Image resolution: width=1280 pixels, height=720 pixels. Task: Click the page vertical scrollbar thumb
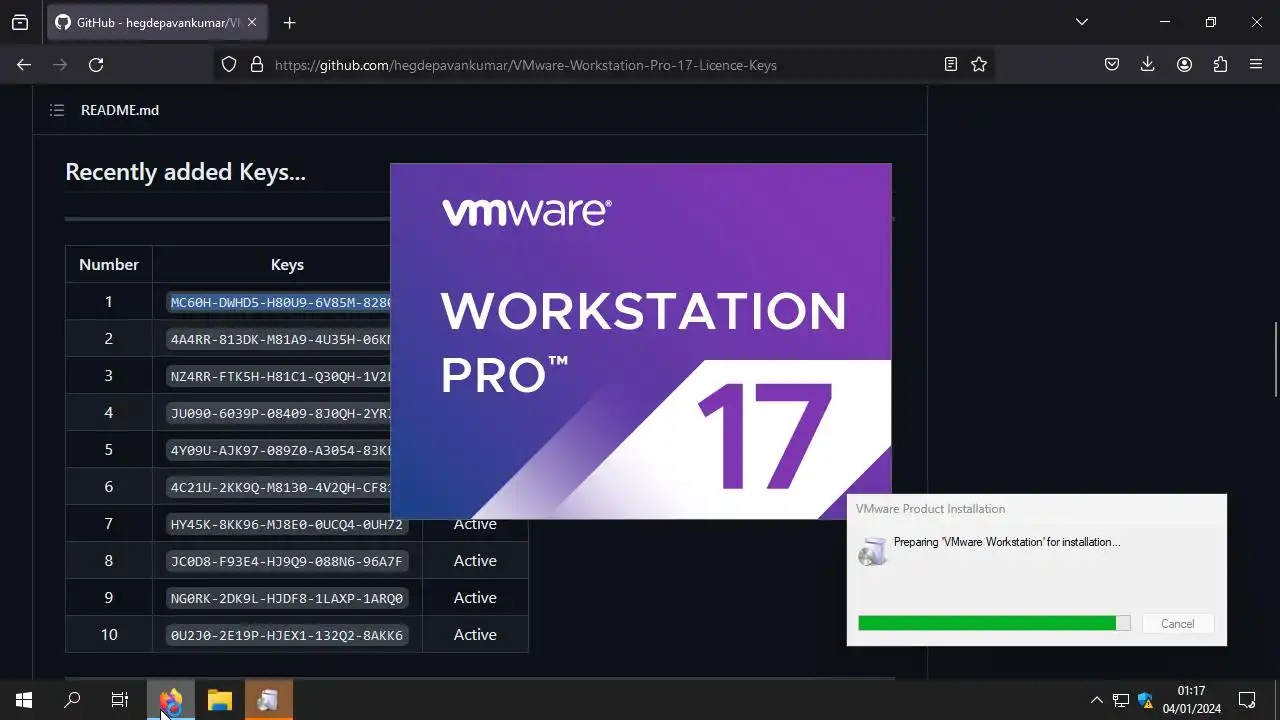[x=1275, y=359]
